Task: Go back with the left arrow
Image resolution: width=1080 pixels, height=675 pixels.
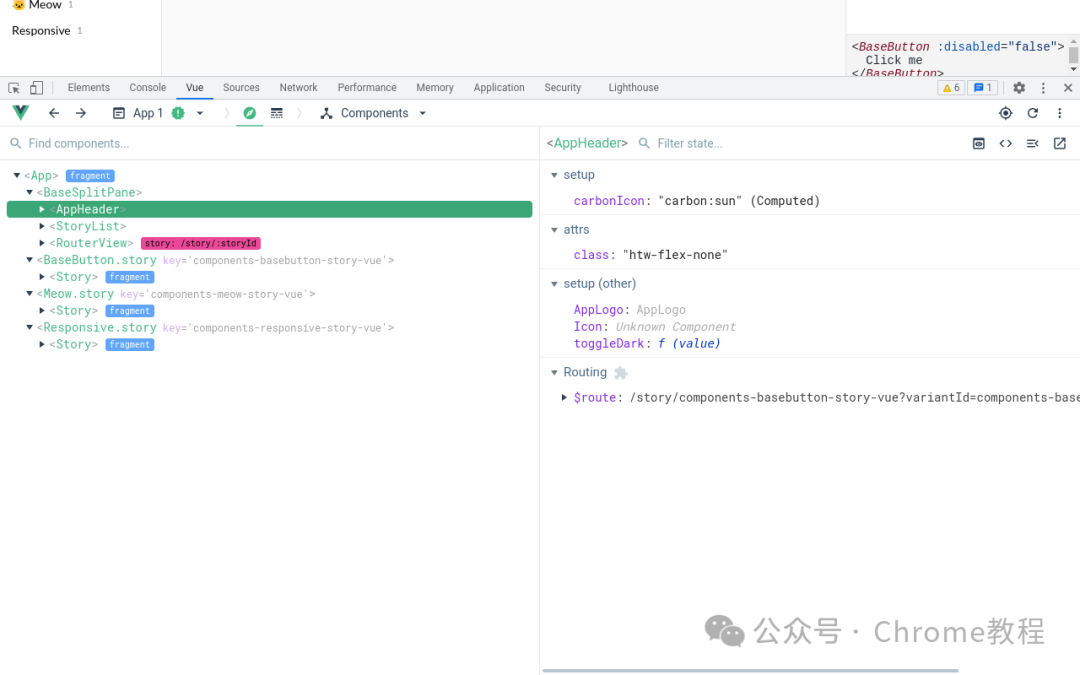Action: [x=54, y=113]
